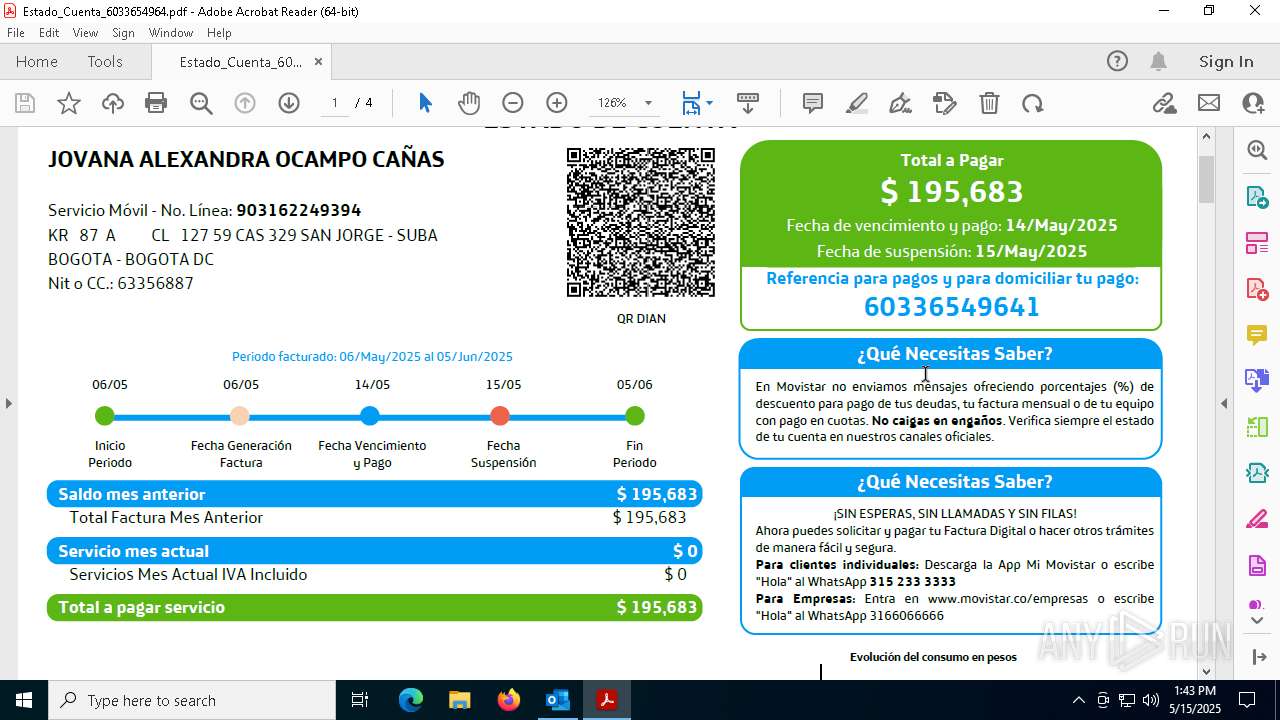Click the vertical scrollbar thumb
This screenshot has height=720, width=1280.
pos(1206,180)
